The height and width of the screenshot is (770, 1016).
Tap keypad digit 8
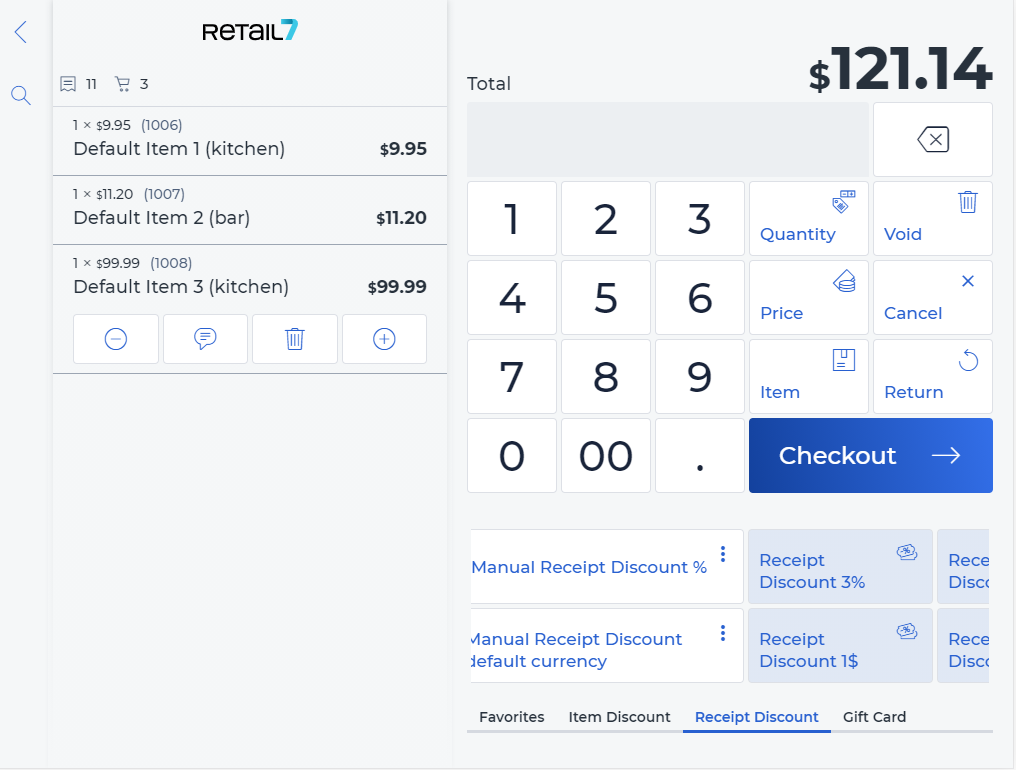[x=606, y=377]
